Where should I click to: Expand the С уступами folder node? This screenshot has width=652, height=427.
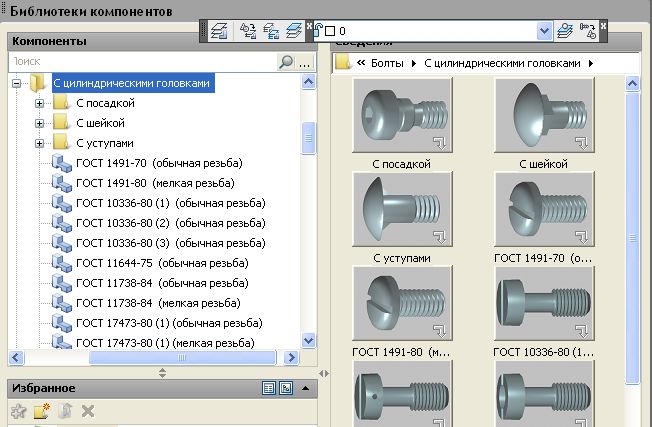(x=40, y=143)
